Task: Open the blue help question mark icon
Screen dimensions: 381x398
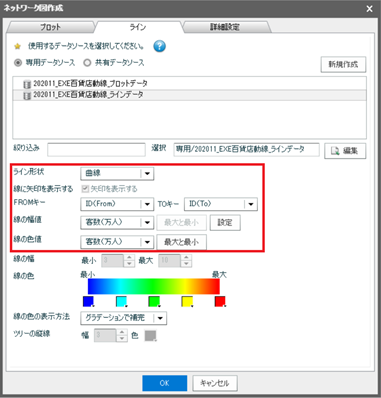Action: coord(159,46)
